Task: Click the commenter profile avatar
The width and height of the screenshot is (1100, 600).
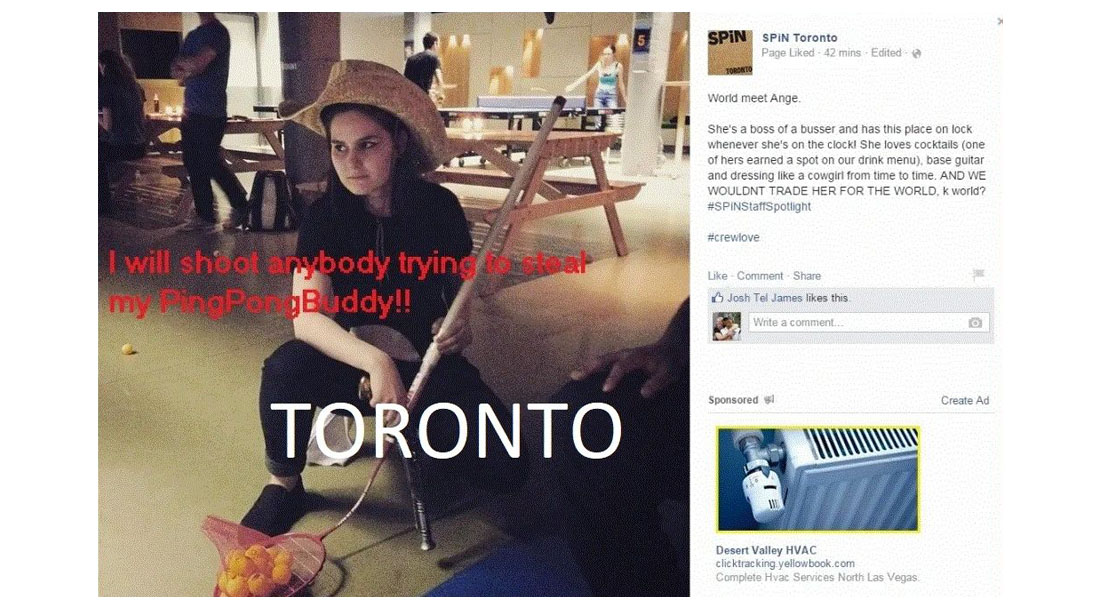Action: (x=727, y=326)
